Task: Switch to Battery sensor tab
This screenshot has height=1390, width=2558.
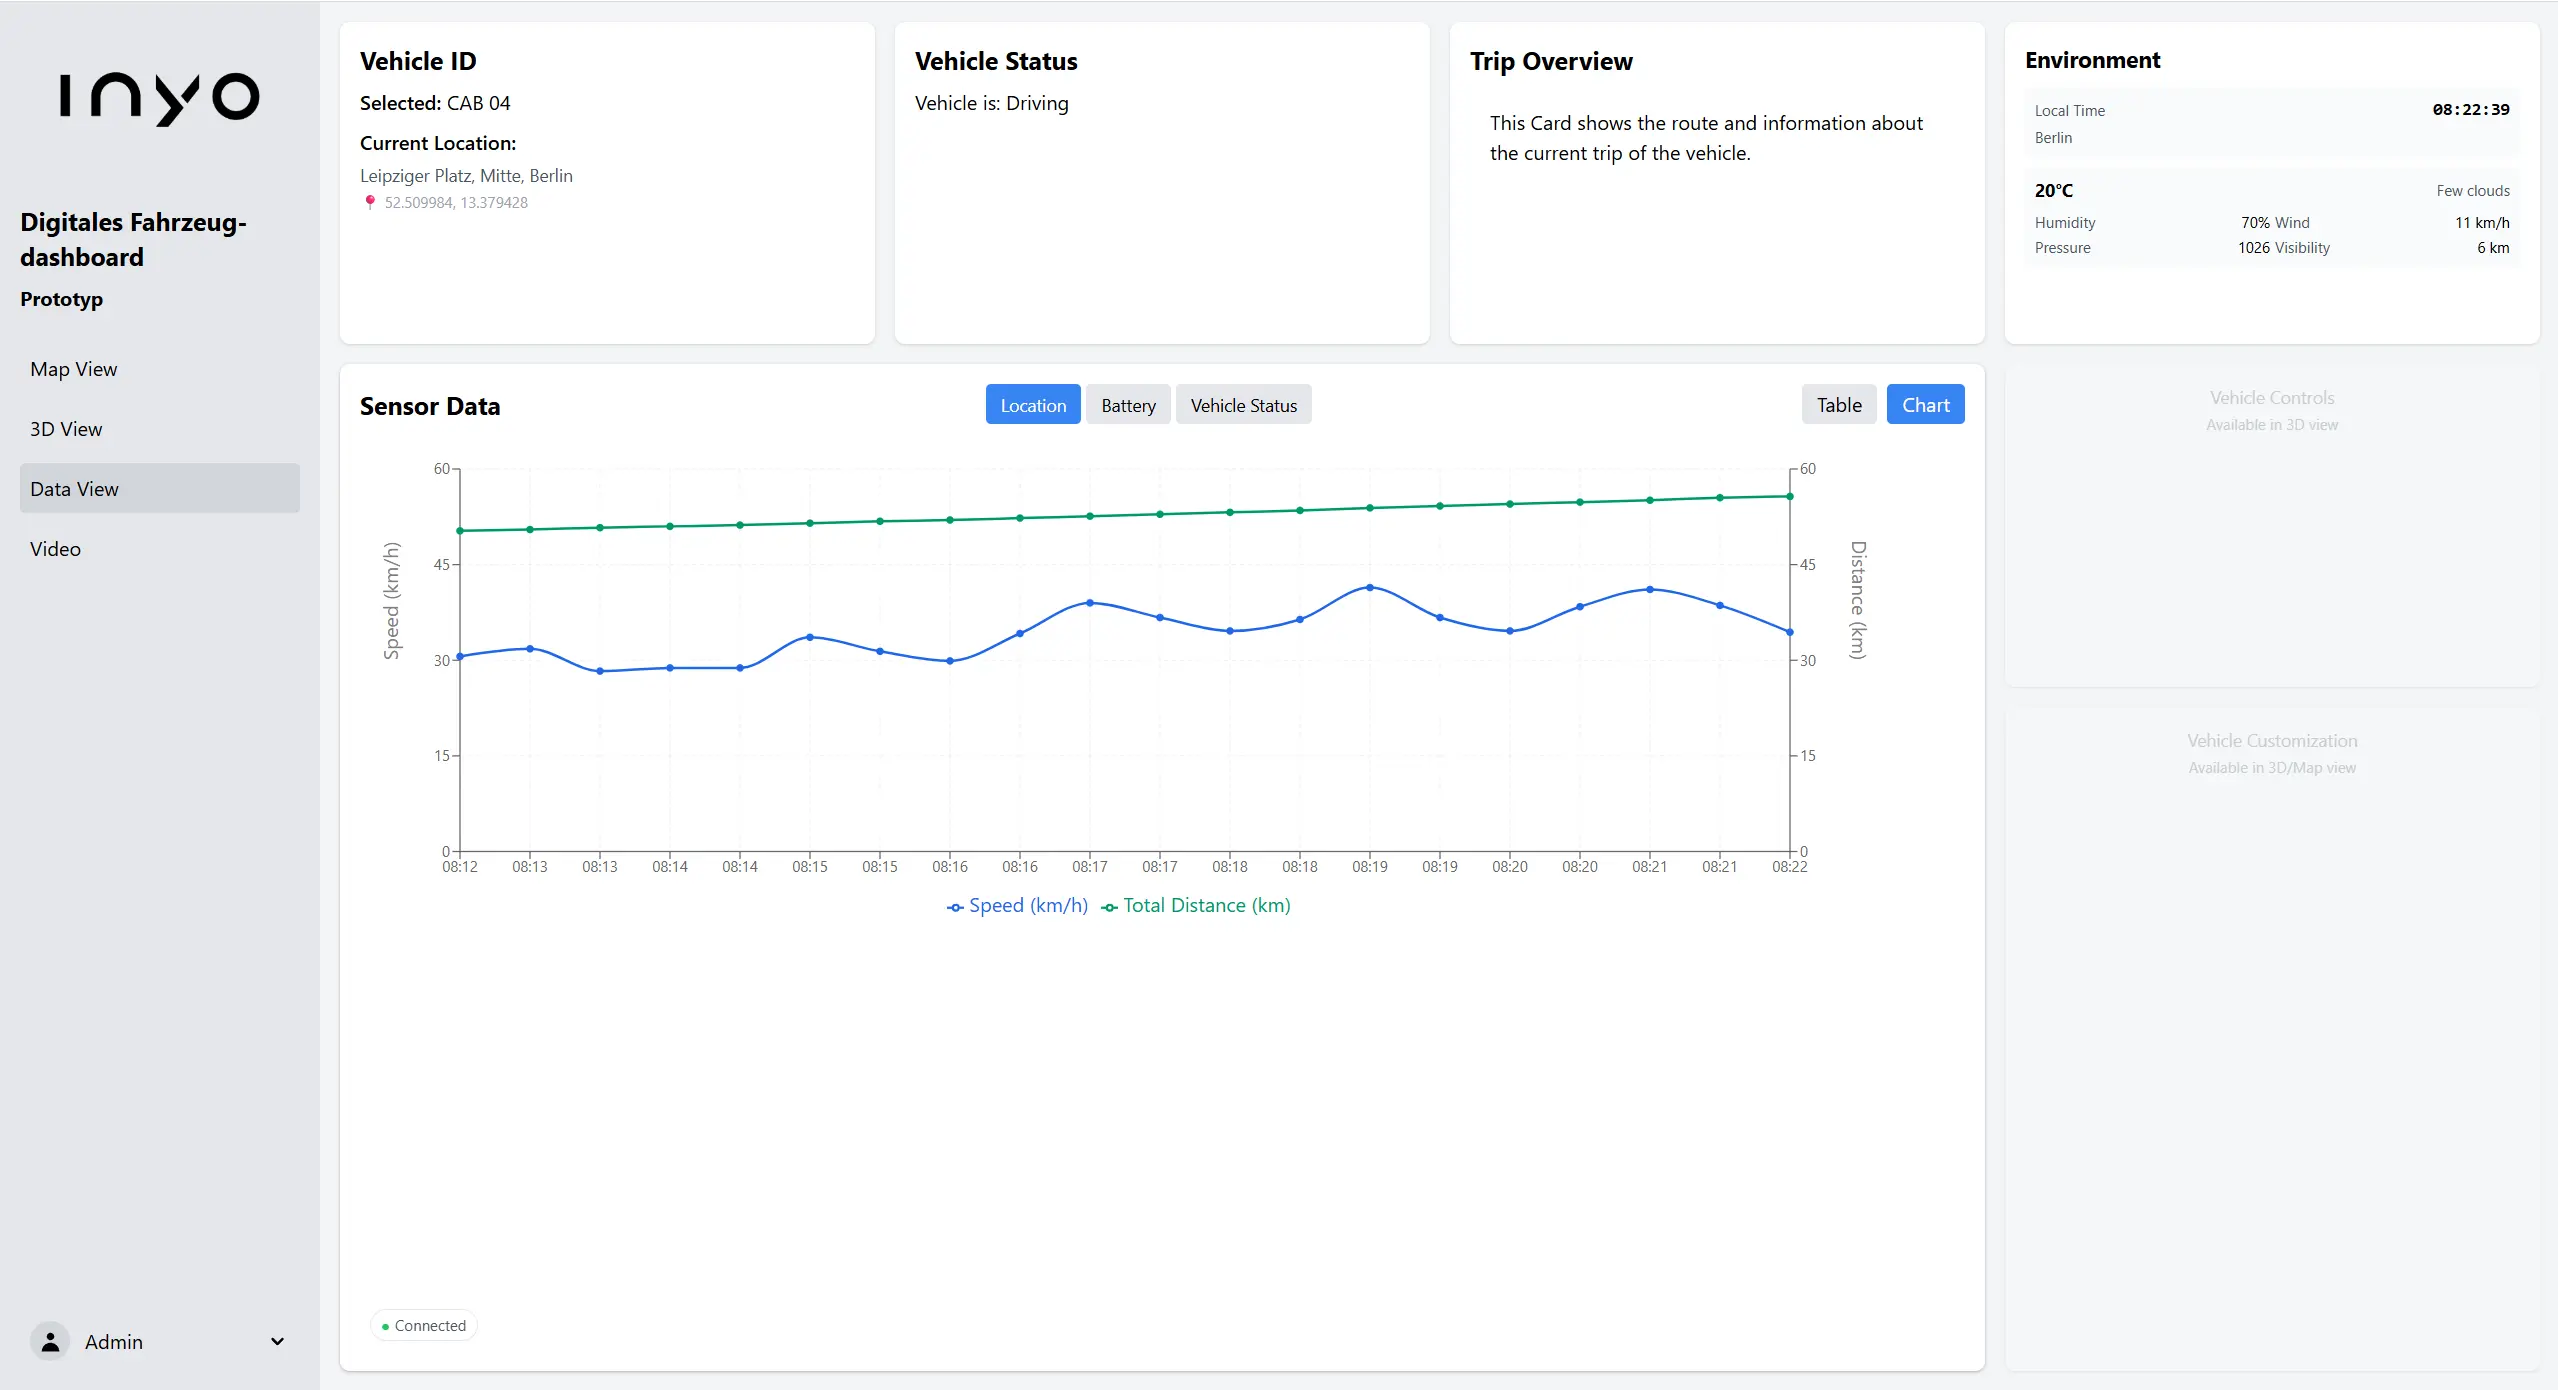Action: pos(1128,405)
